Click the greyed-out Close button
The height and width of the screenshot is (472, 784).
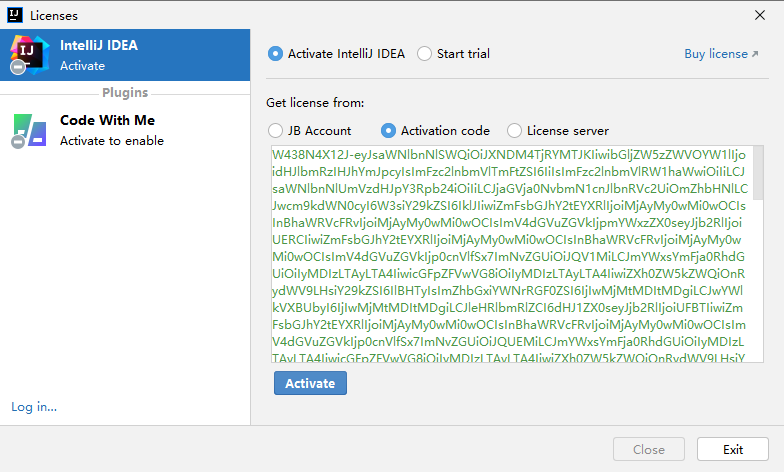coord(649,449)
